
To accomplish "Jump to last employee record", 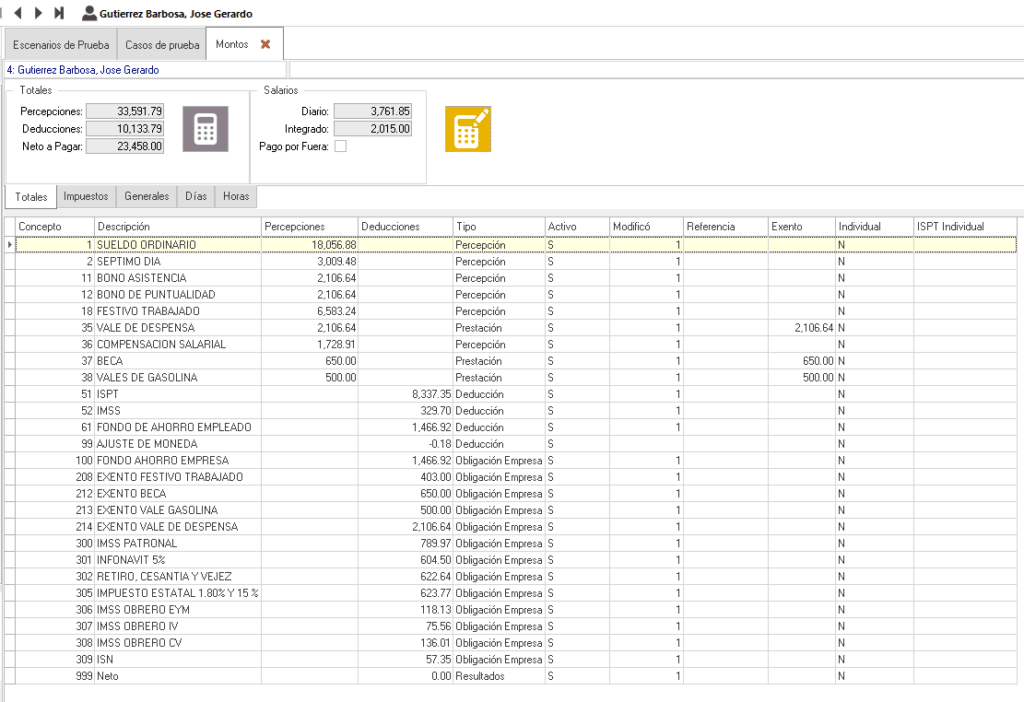I will tap(59, 14).
